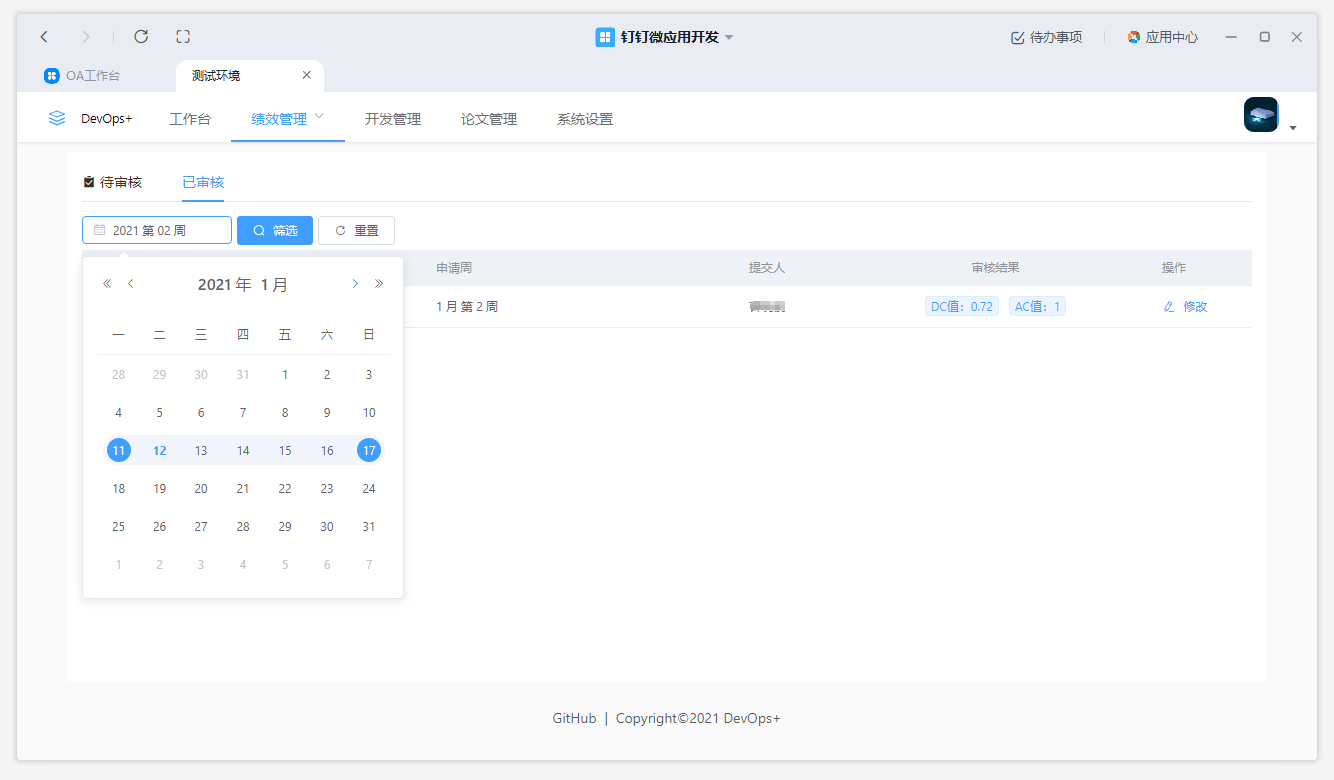Choose date 31 in January's last row

pos(369,527)
